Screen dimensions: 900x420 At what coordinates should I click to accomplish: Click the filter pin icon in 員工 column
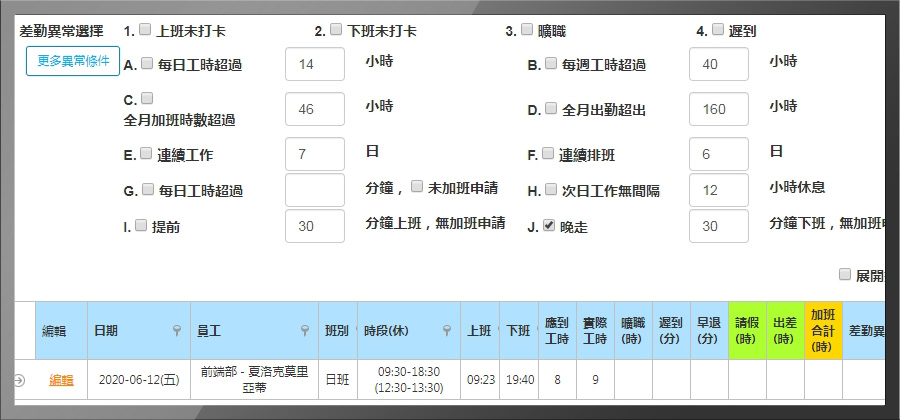coord(306,330)
